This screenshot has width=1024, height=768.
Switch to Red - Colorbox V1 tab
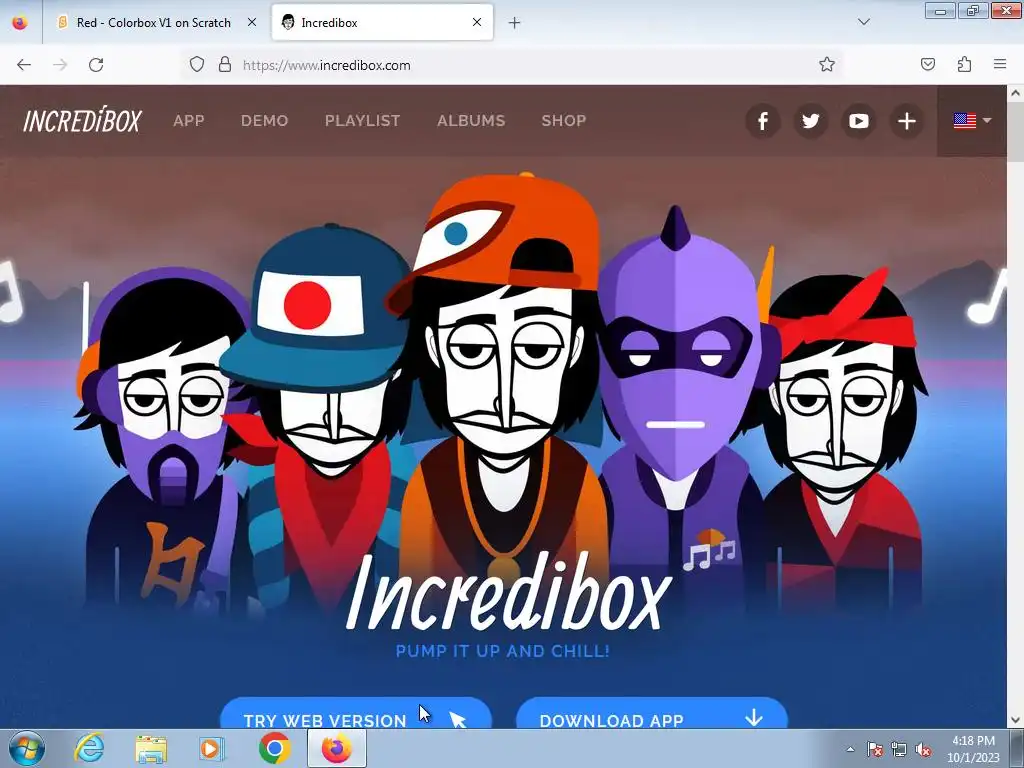pos(153,22)
